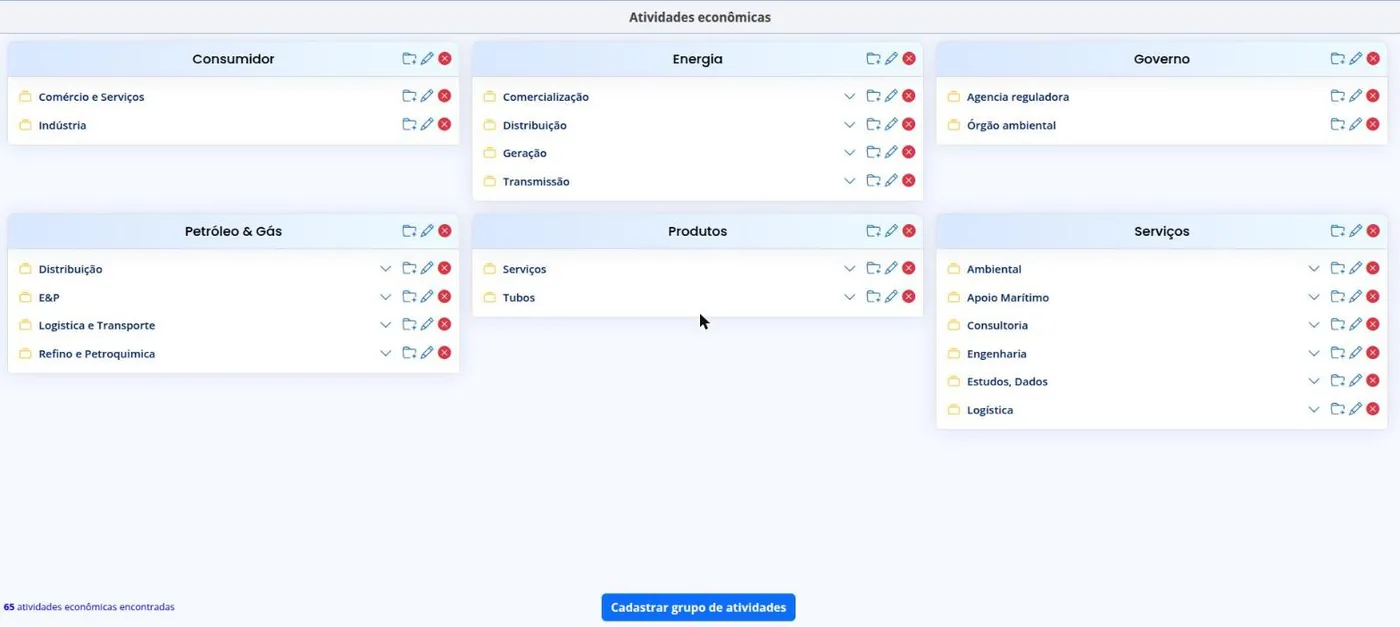Expand the Comercialização row

(x=849, y=97)
